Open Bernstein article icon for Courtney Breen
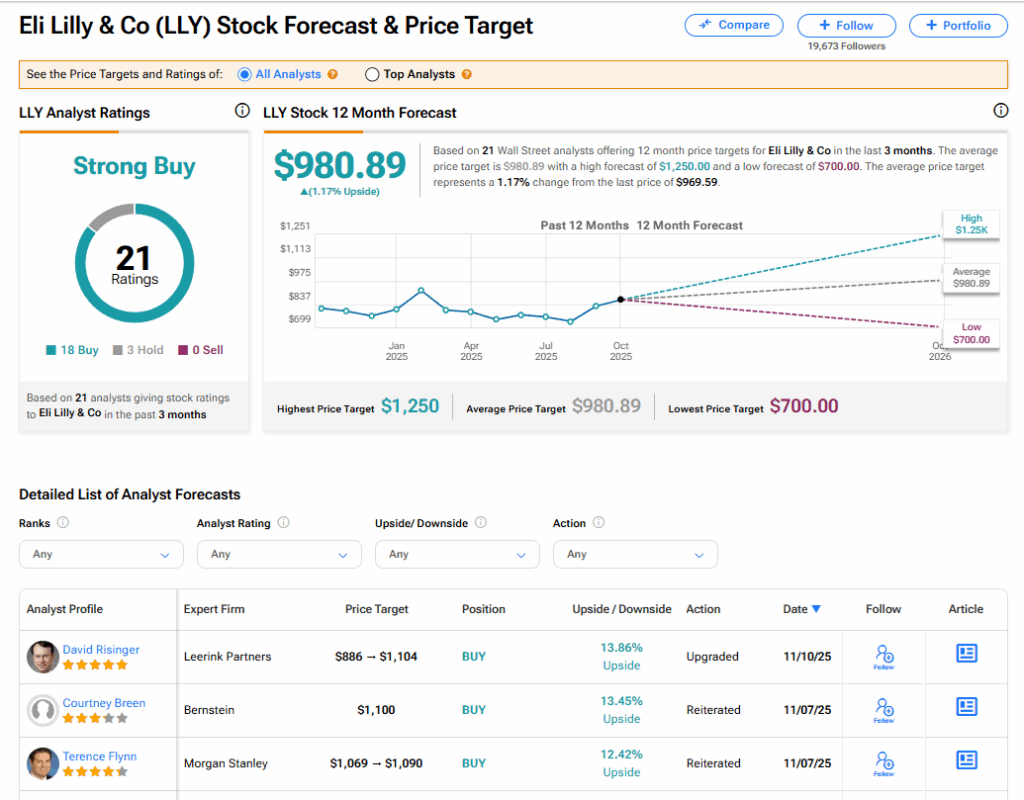This screenshot has width=1024, height=800. (966, 707)
